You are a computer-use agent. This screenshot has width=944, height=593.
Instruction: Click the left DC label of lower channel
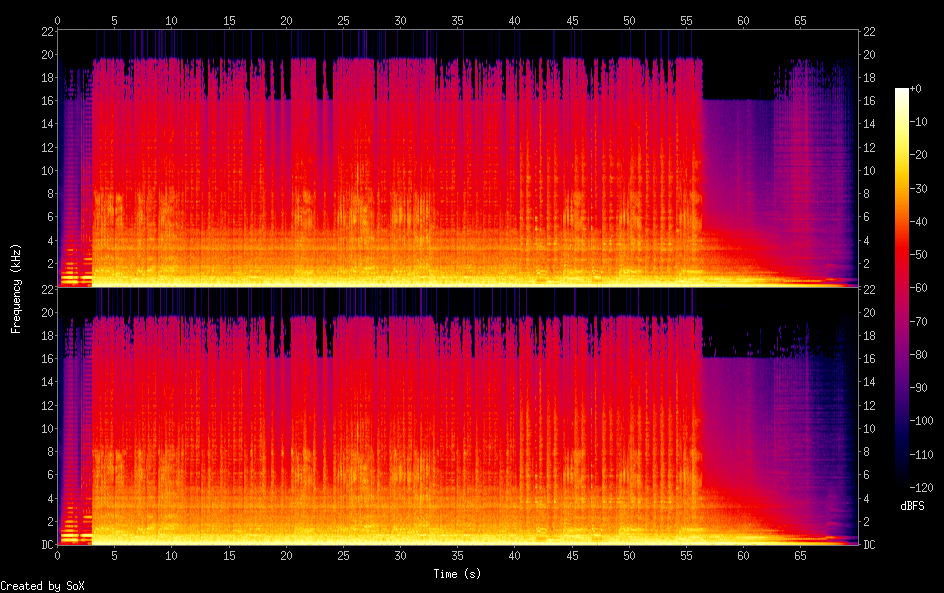point(47,545)
